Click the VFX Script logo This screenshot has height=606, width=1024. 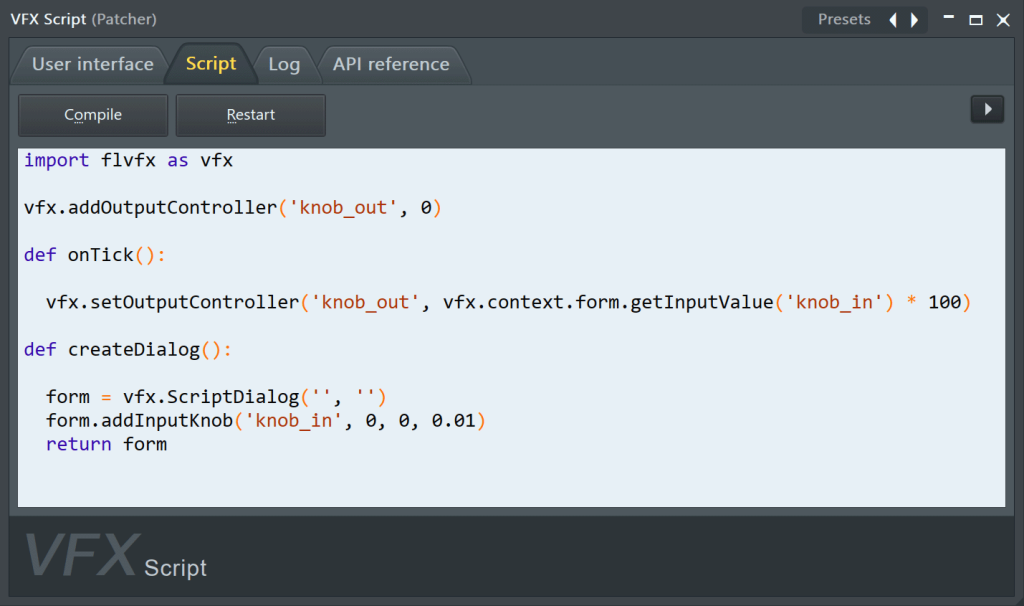(x=115, y=557)
